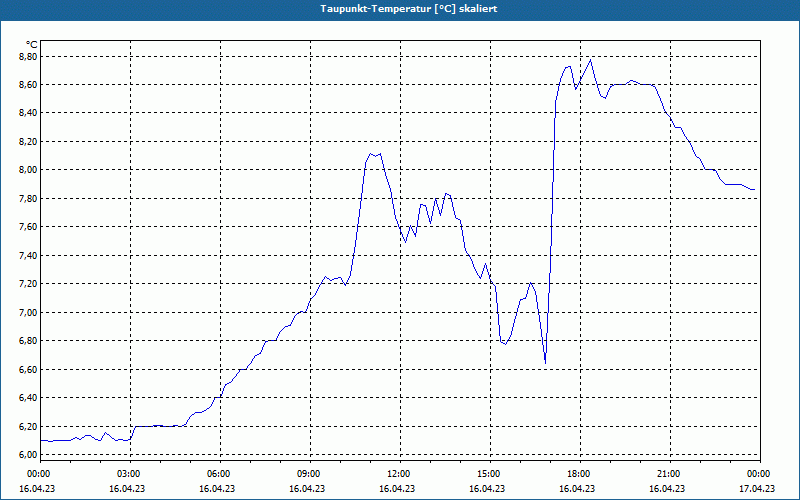Select the 06:00 time label
This screenshot has height=500, width=800.
coord(220,474)
